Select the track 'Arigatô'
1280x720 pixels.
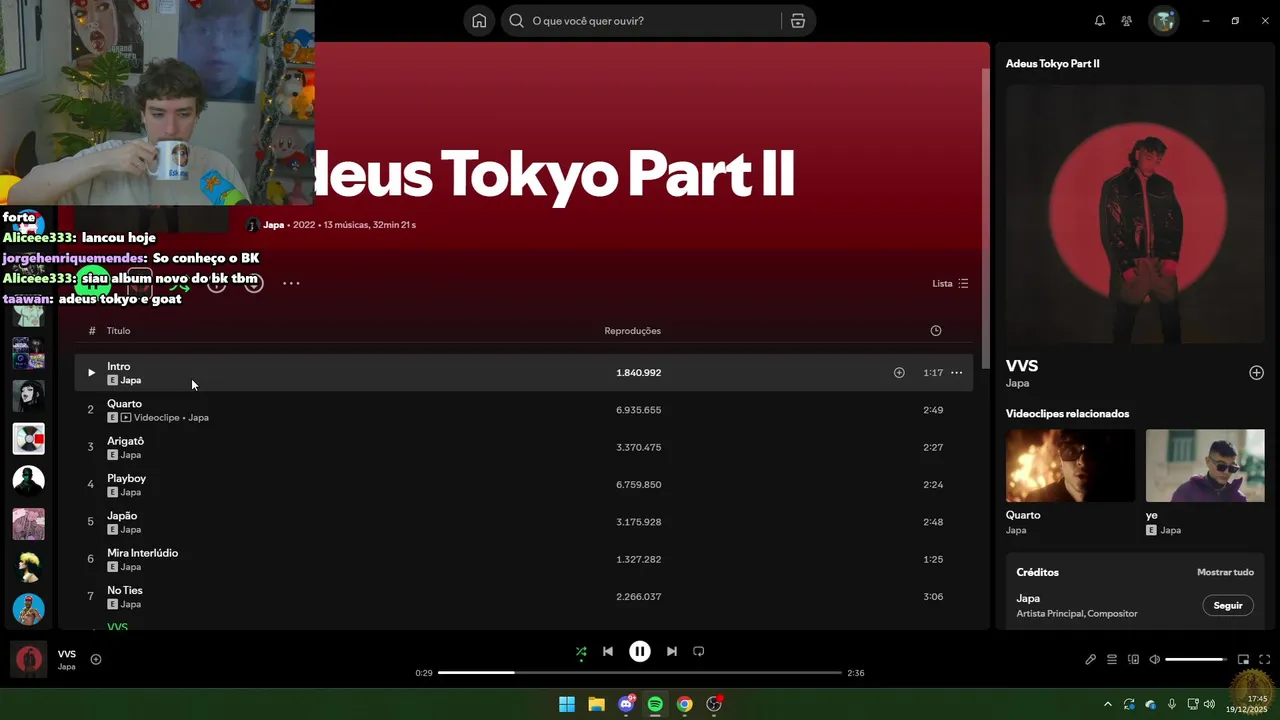[523, 447]
